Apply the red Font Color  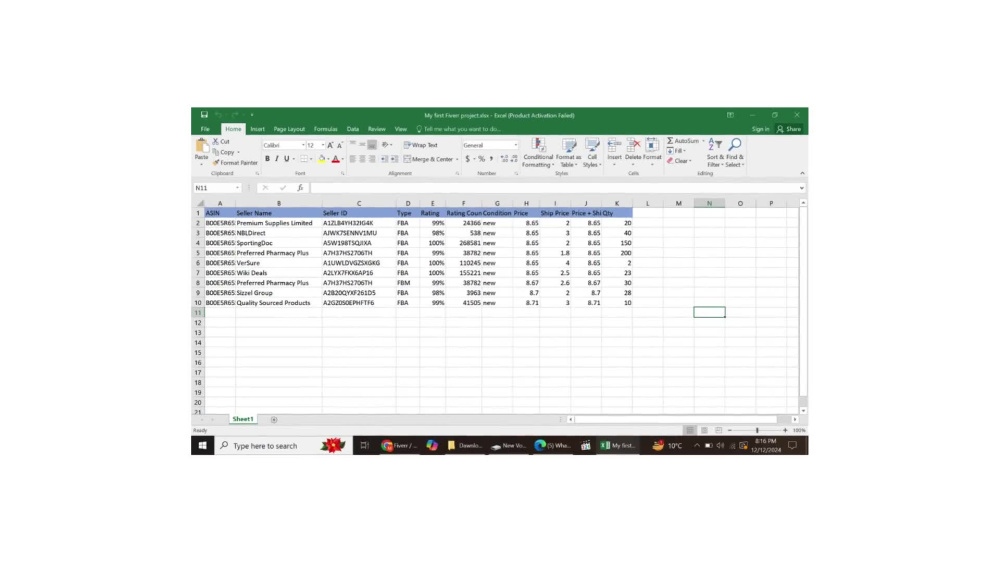point(335,159)
